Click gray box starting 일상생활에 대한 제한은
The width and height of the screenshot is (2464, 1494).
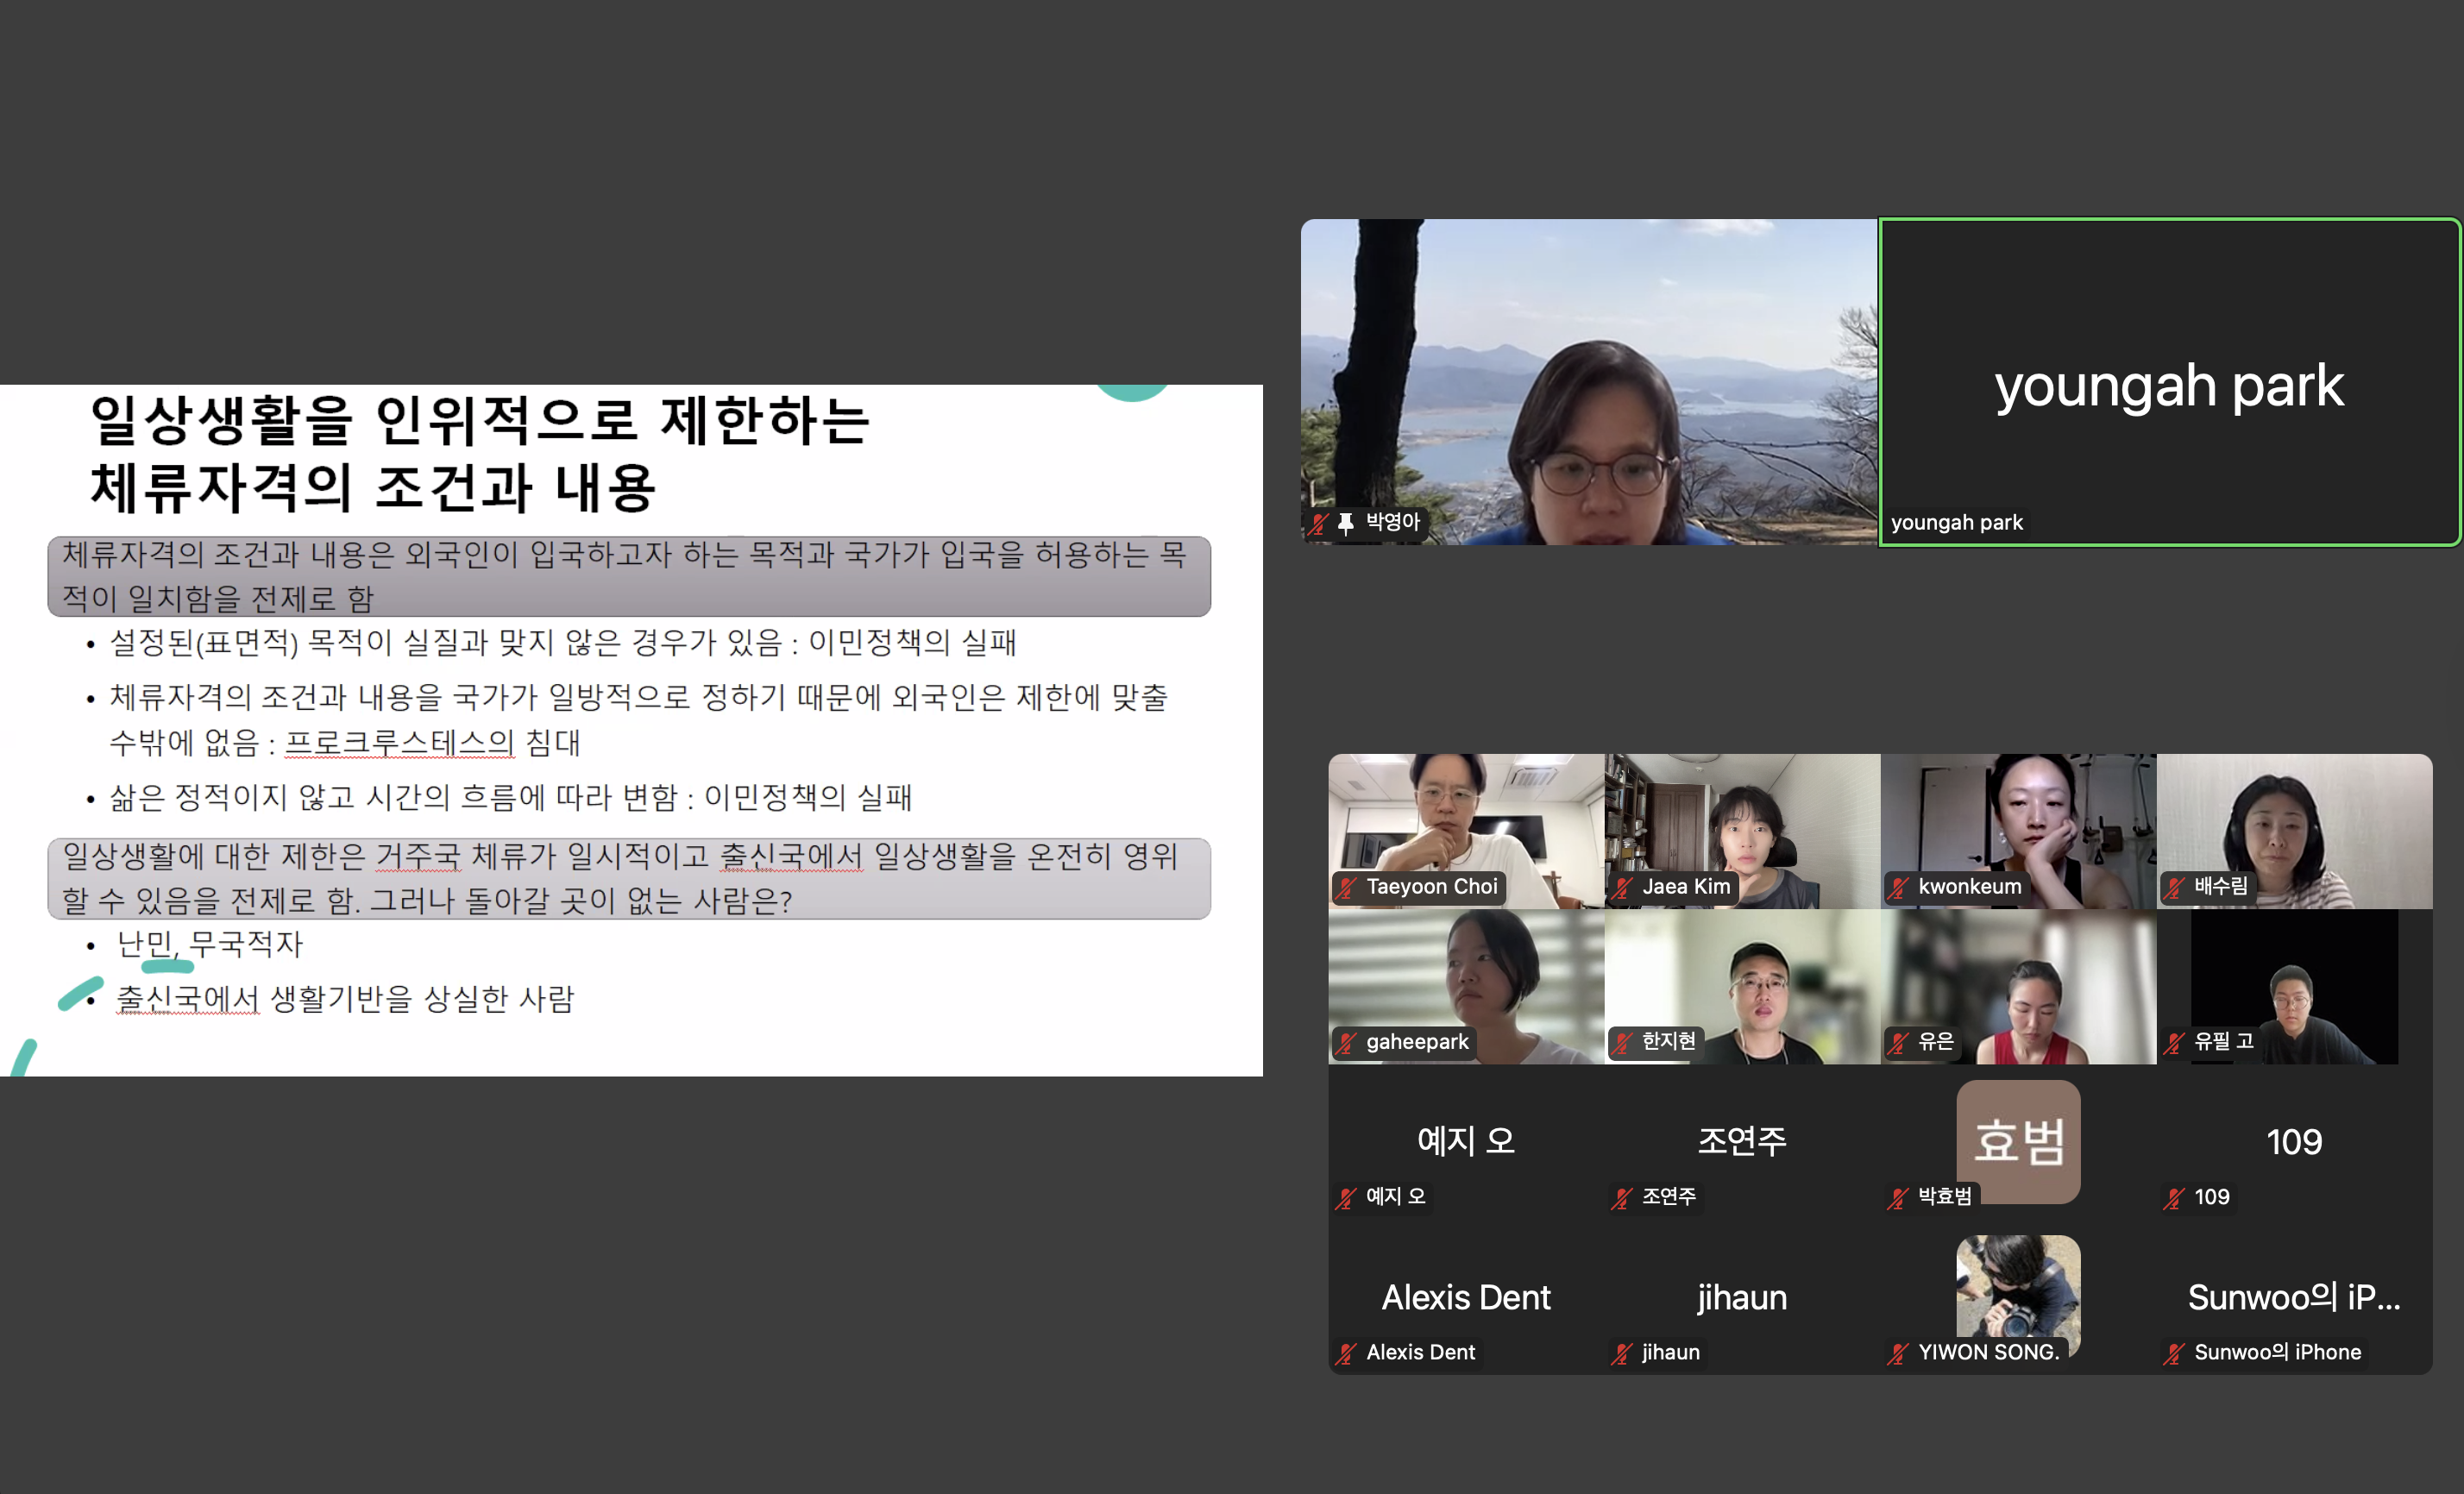629,879
